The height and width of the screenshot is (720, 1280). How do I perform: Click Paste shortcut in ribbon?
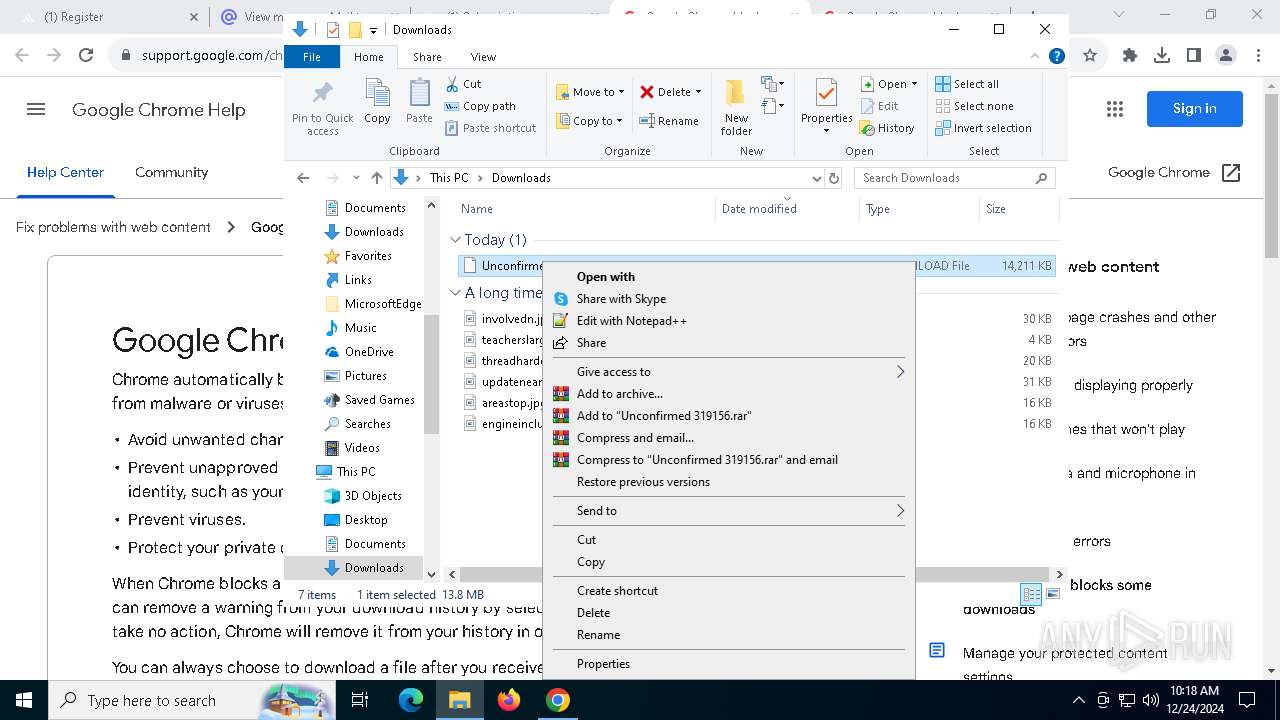(x=490, y=128)
